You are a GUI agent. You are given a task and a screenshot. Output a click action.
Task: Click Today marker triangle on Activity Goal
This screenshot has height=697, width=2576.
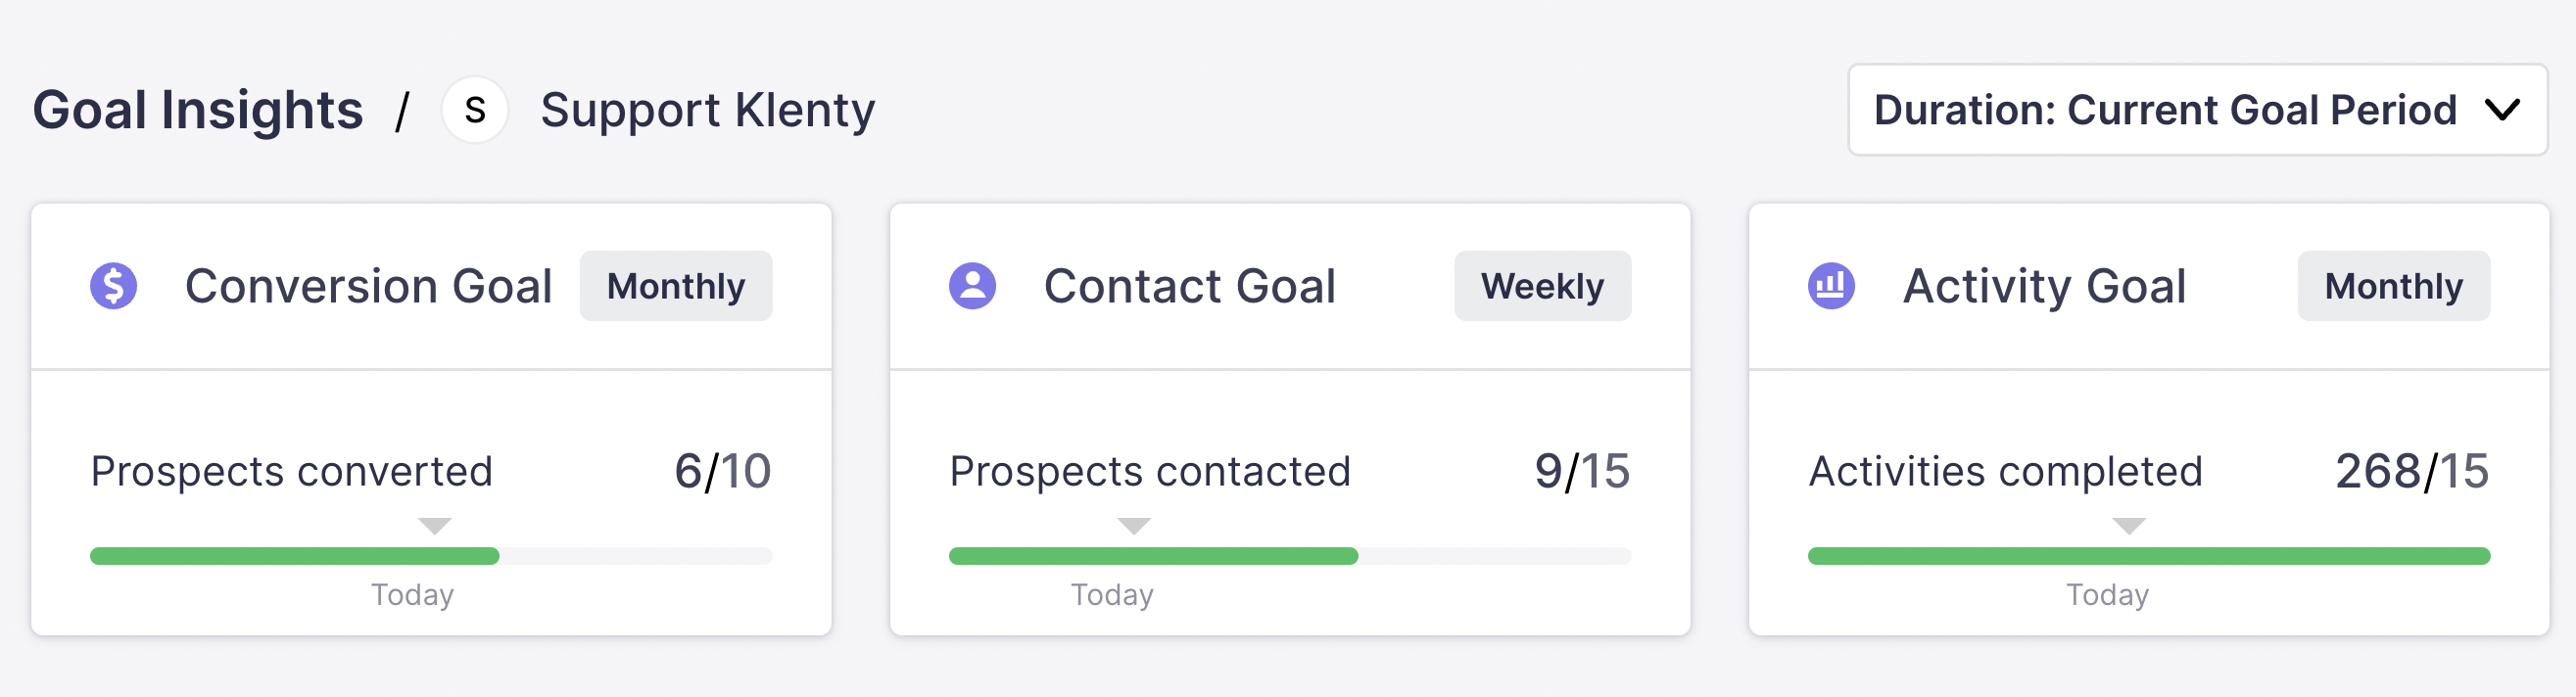click(x=2129, y=526)
